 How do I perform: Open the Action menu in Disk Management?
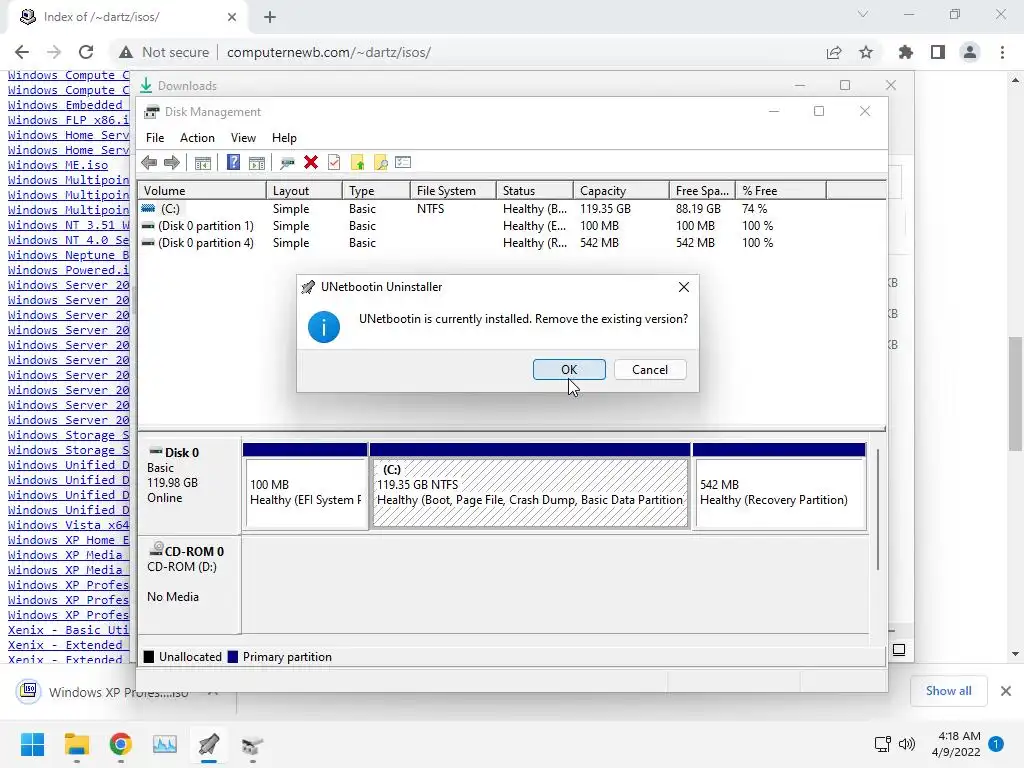197,138
